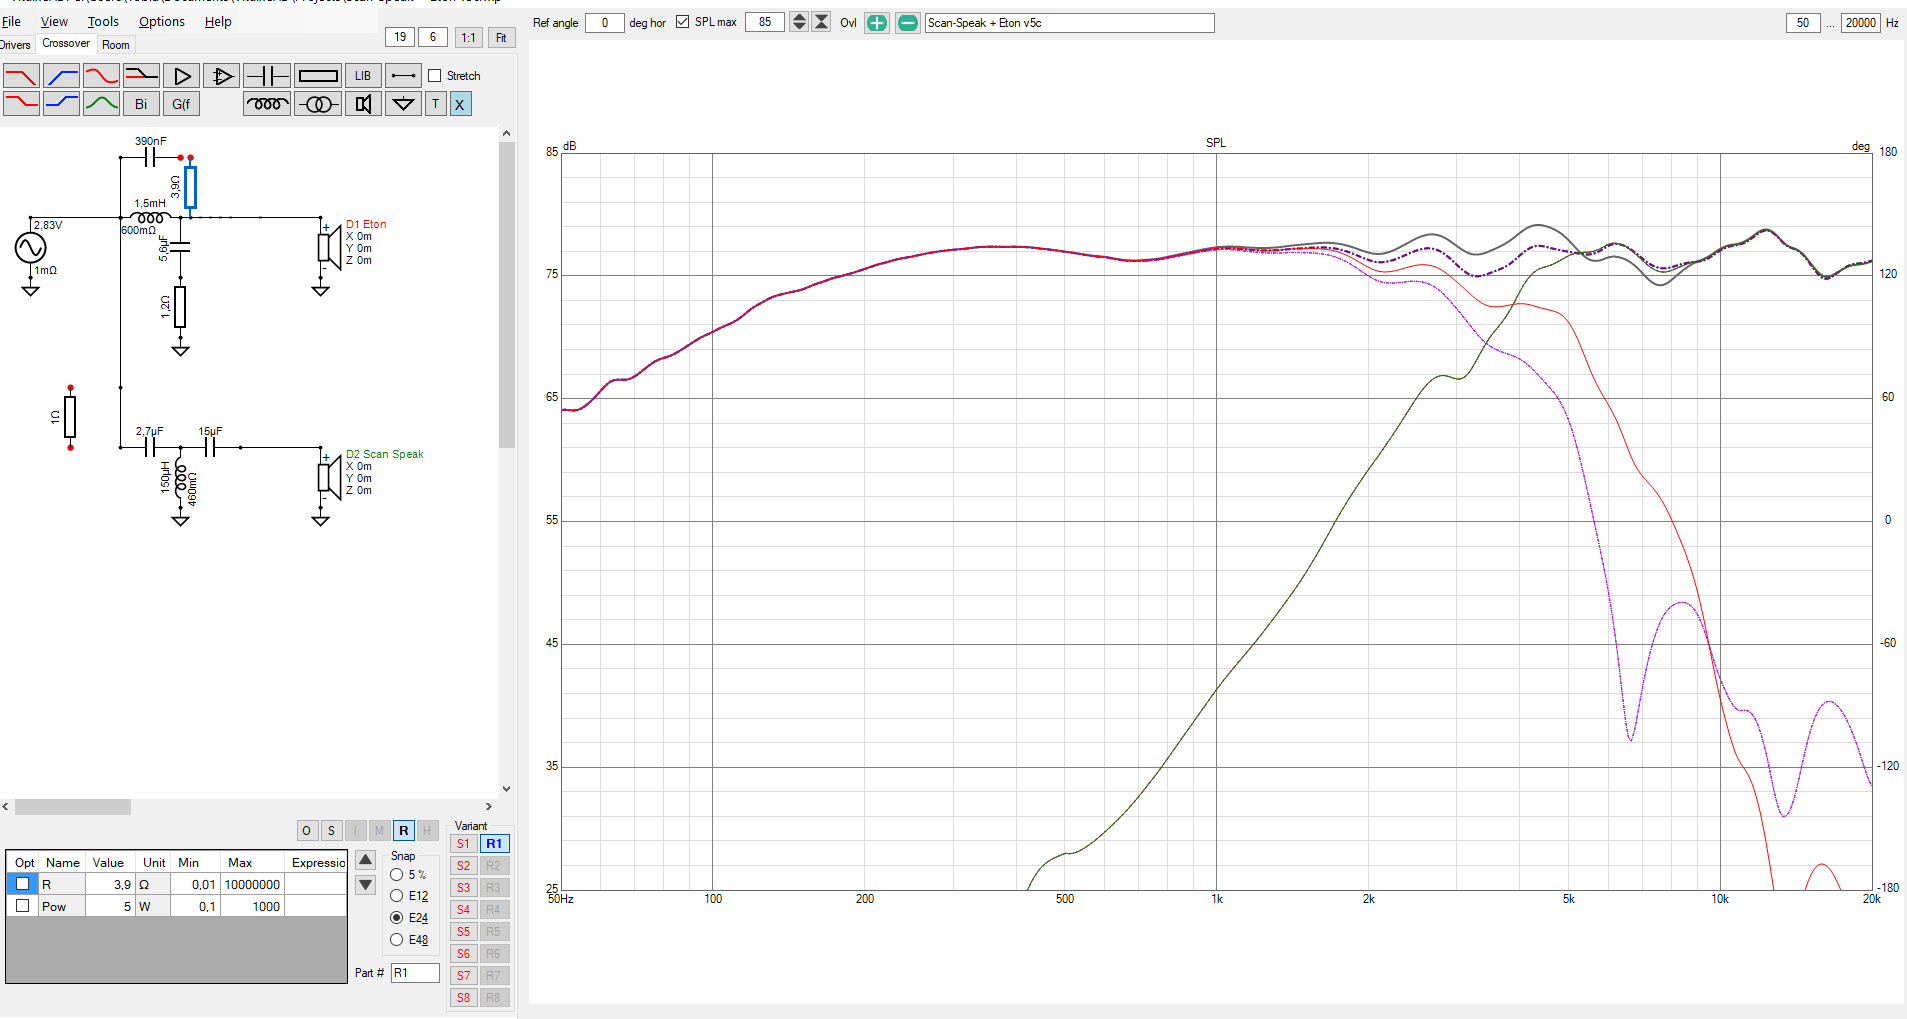Select variant S1
Viewport: 1907px width, 1019px height.
tap(463, 844)
